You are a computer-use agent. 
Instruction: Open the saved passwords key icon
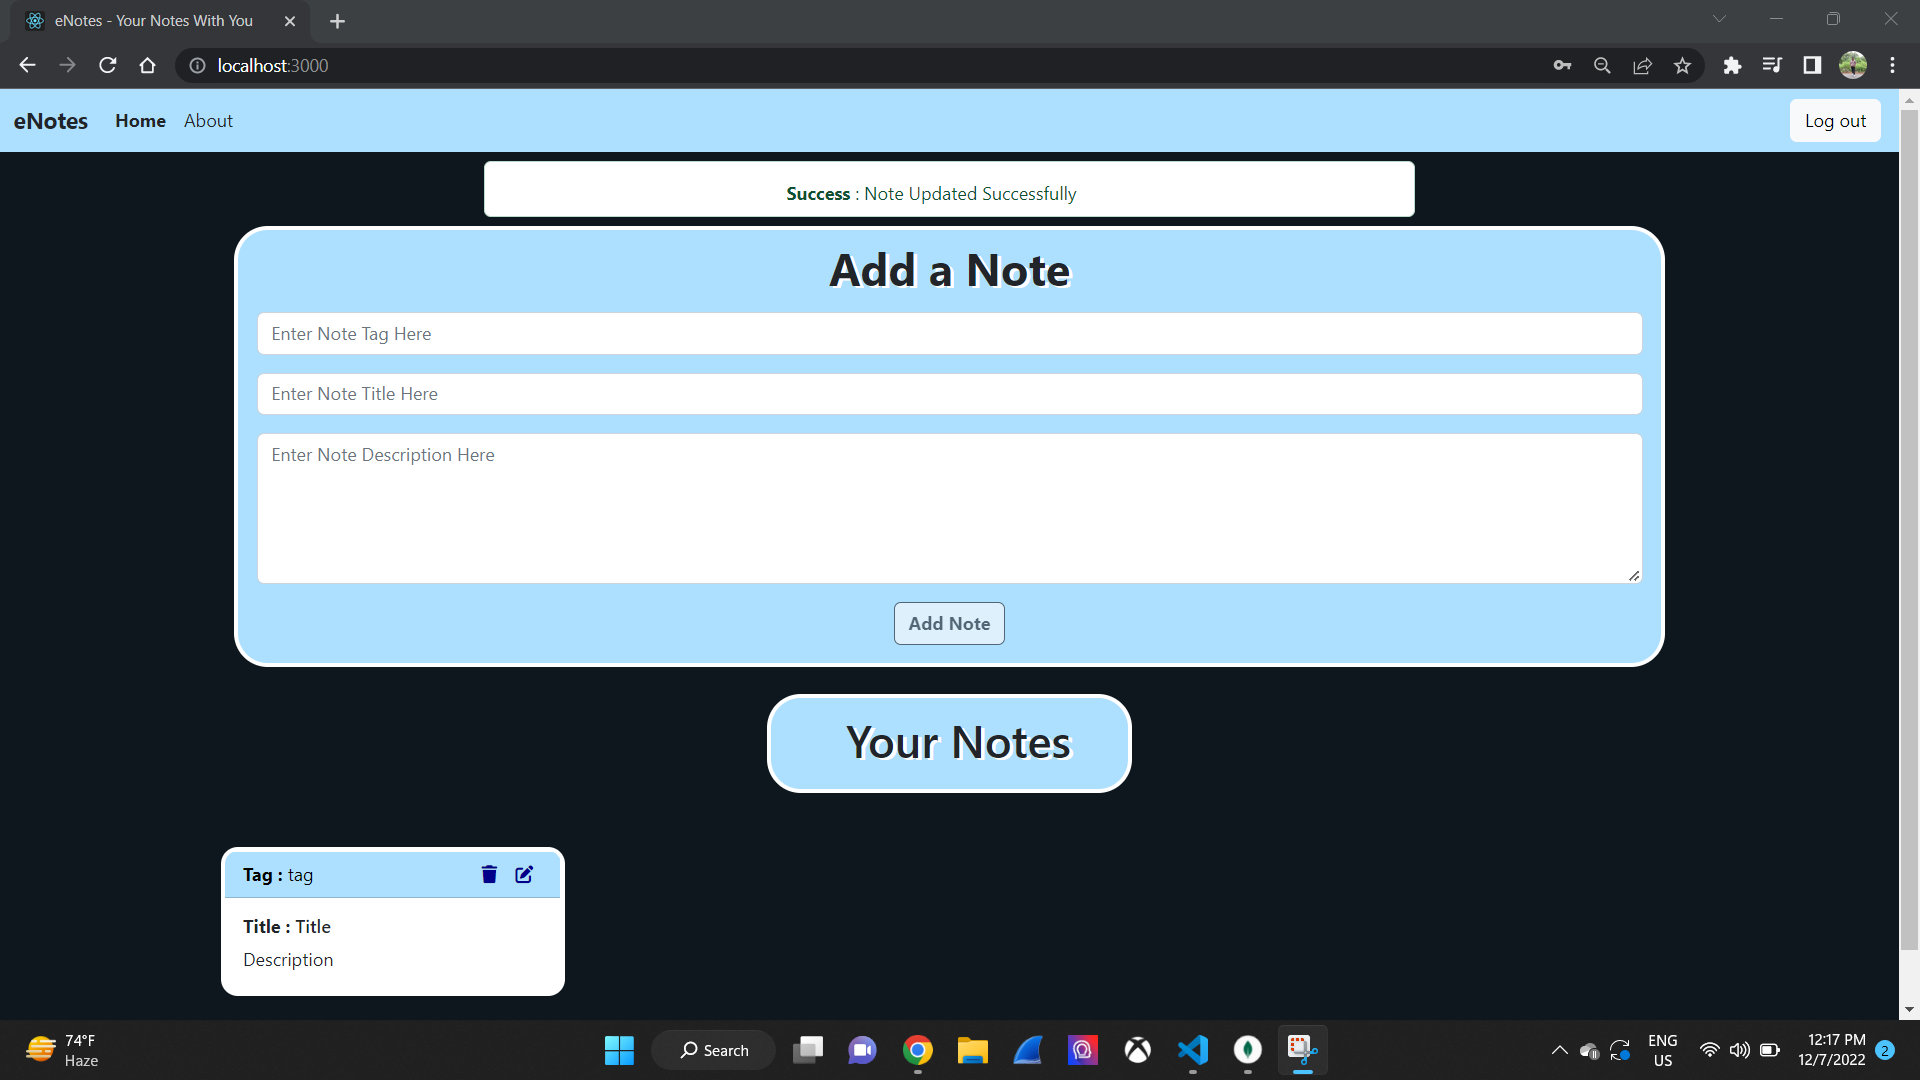coord(1562,65)
